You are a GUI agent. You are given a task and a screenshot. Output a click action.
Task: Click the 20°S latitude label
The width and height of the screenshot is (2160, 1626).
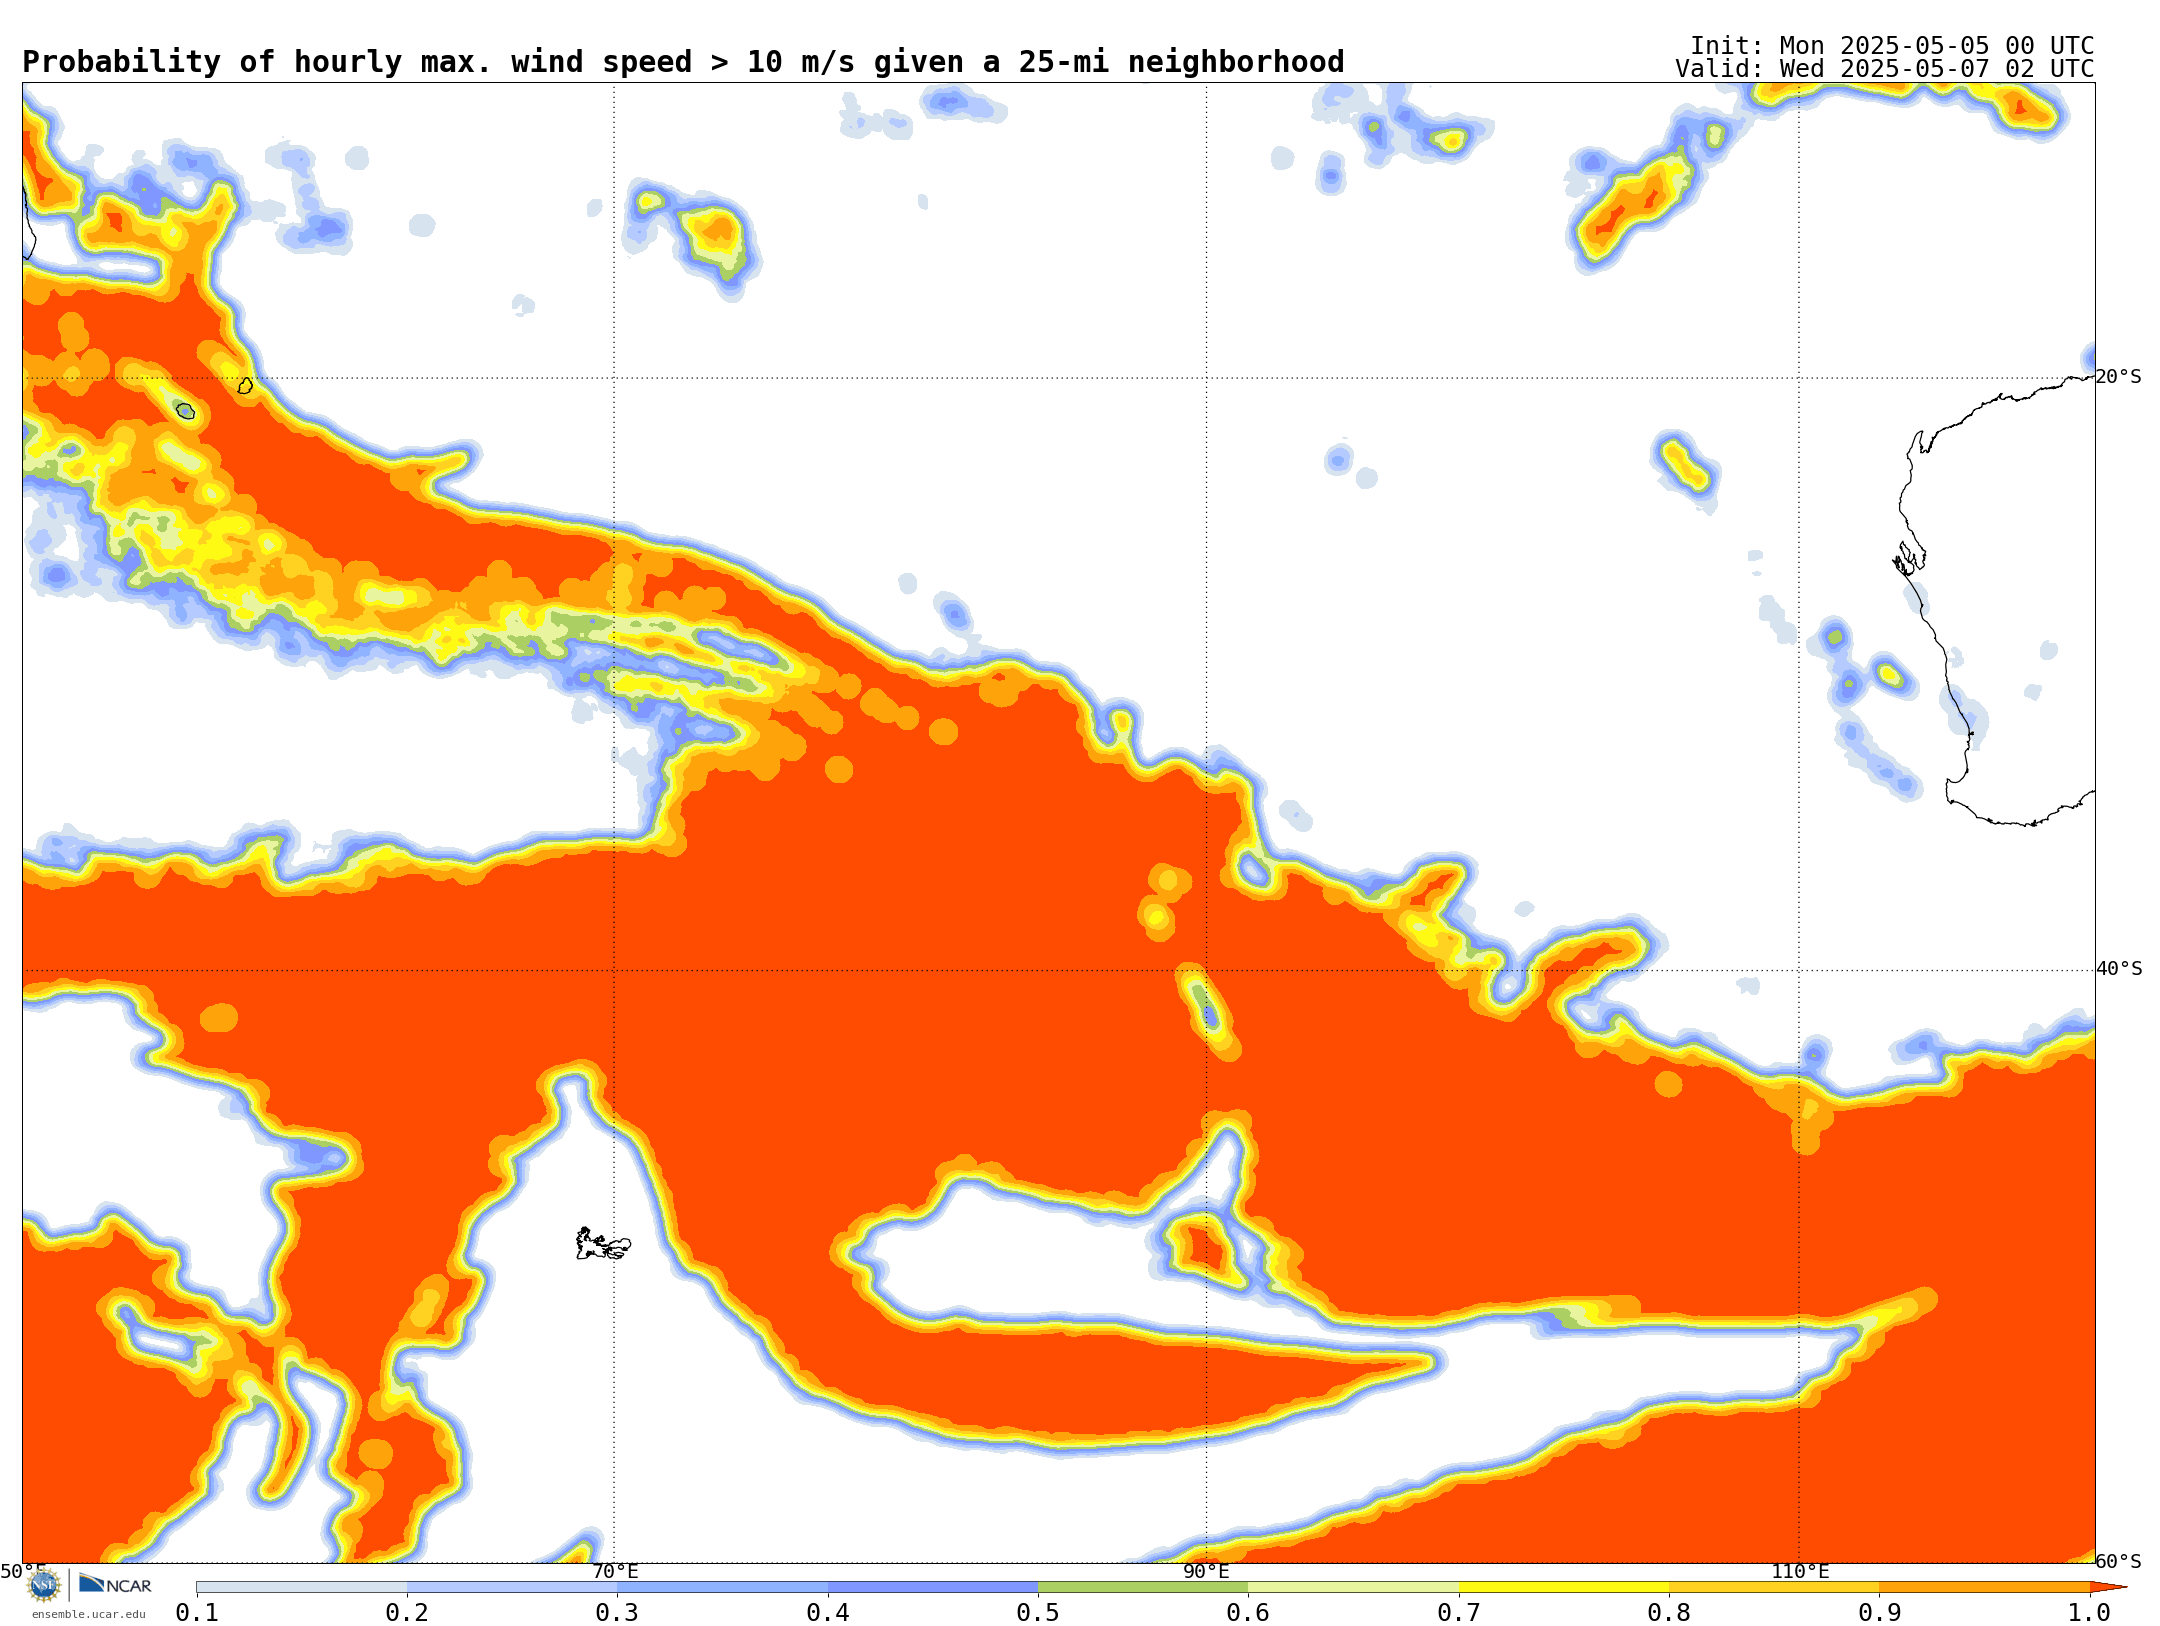[x=2118, y=377]
